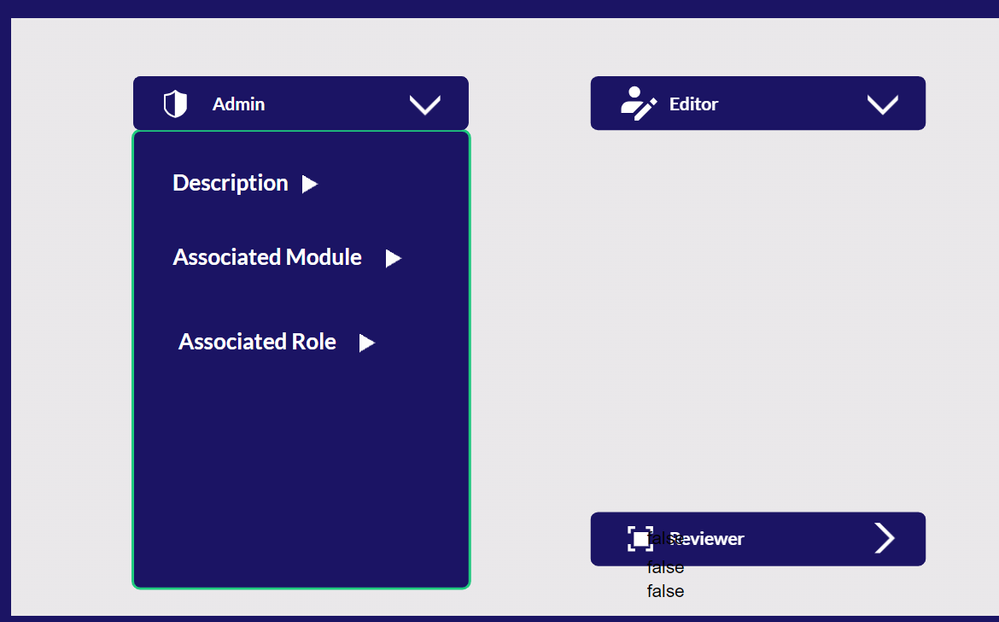999x622 pixels.
Task: Click the Editor user-pen icon
Action: [x=637, y=104]
